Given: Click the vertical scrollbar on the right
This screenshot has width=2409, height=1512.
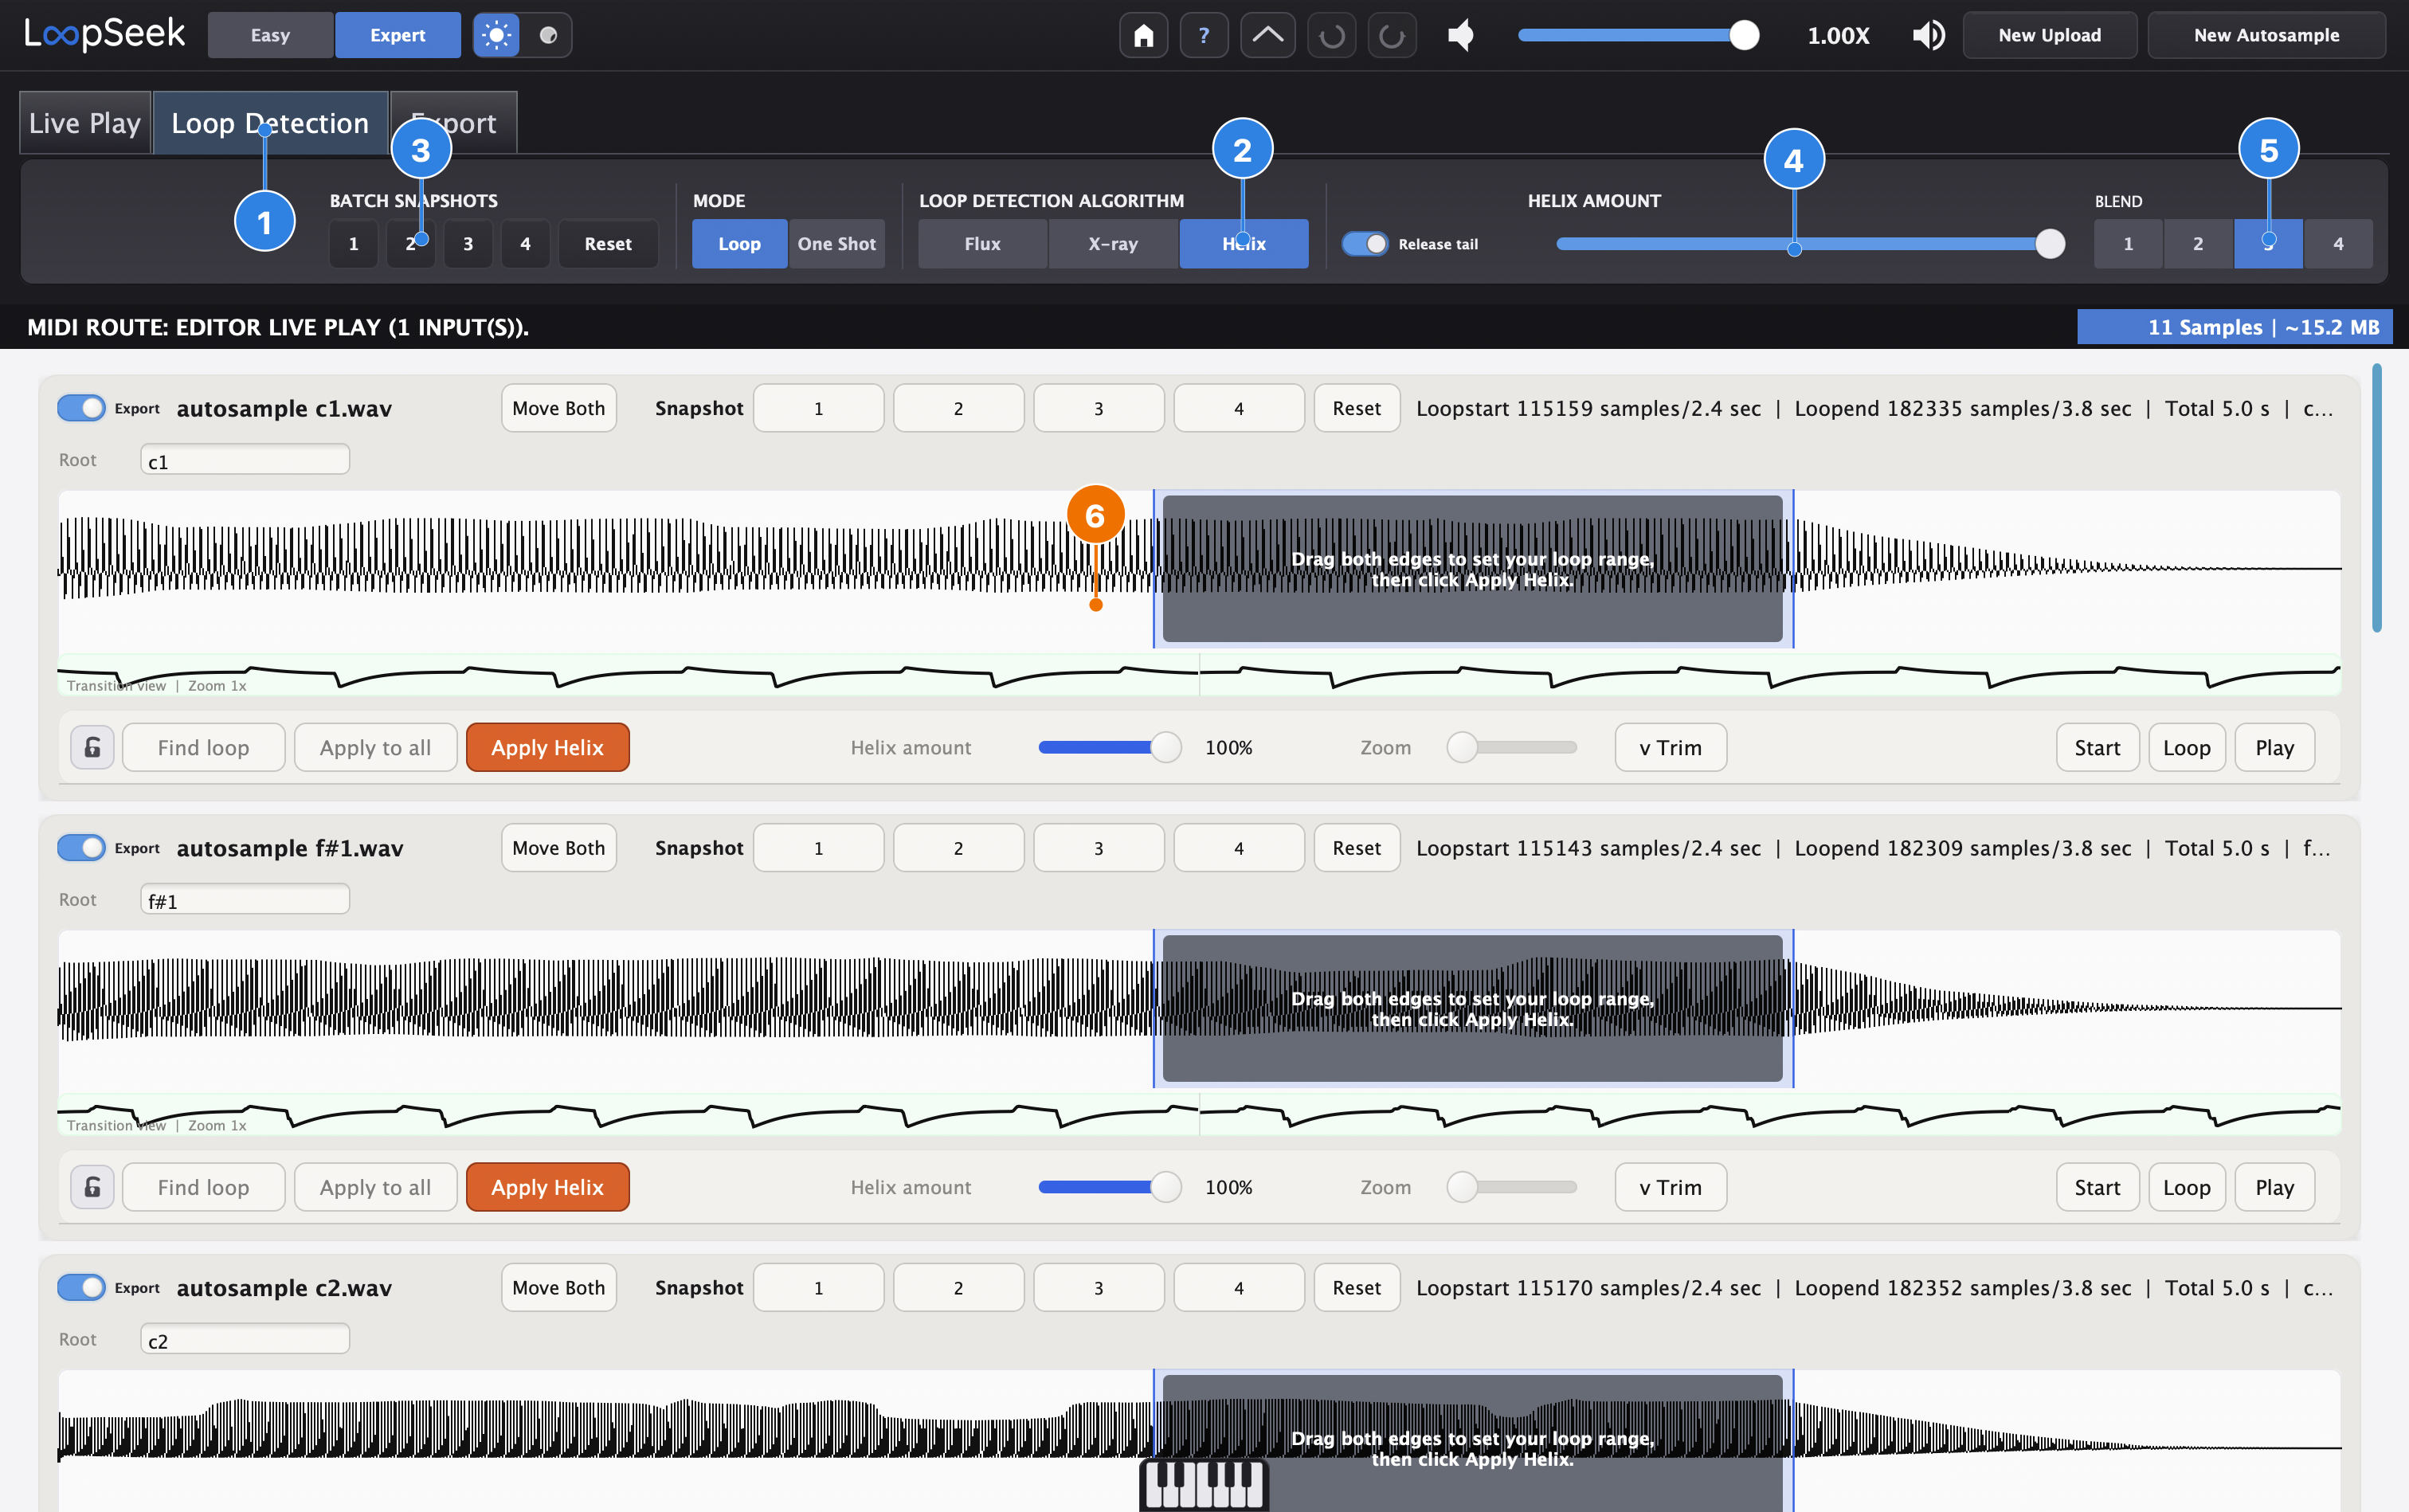Looking at the screenshot, I should (x=2376, y=498).
